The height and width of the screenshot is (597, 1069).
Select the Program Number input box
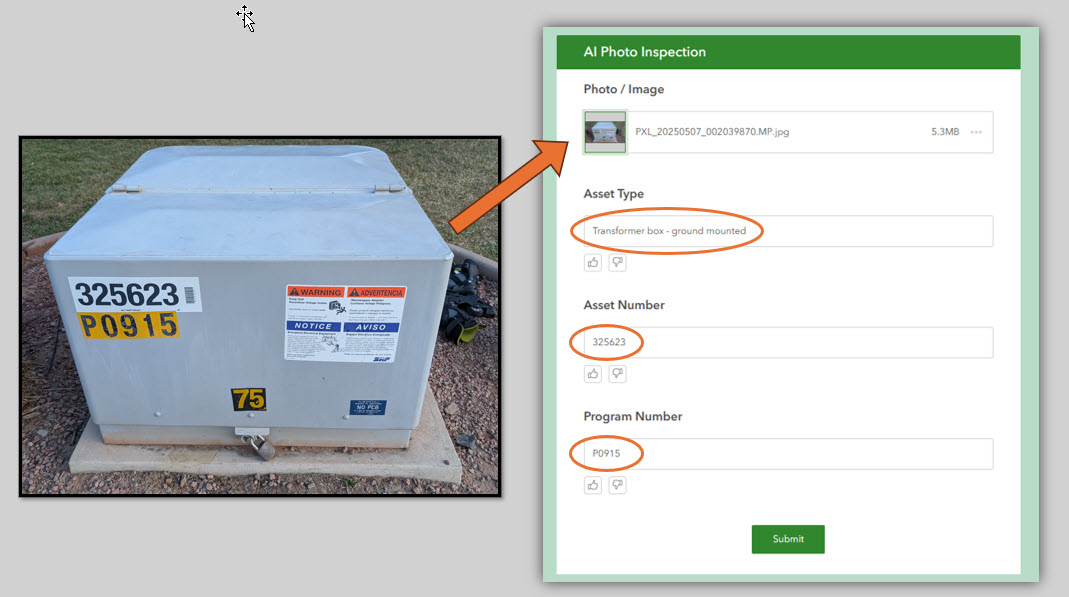click(x=786, y=453)
